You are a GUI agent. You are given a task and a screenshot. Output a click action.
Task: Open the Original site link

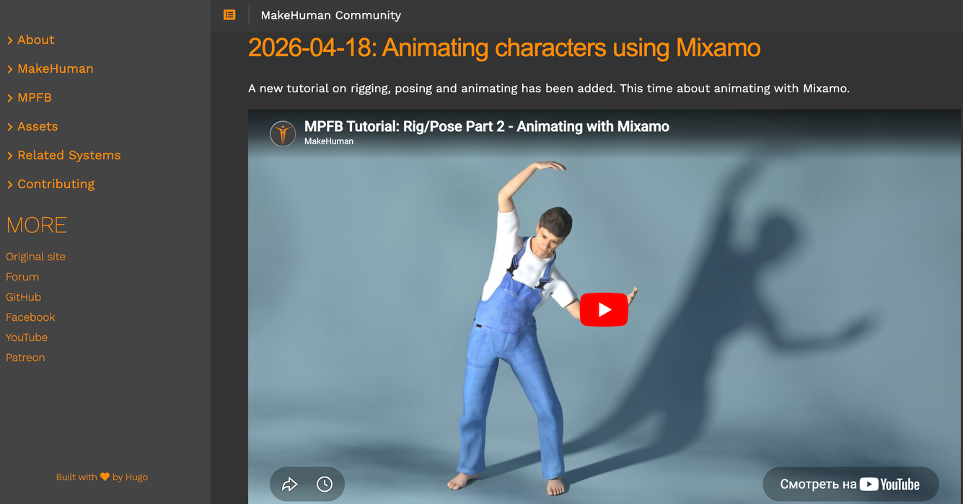36,257
